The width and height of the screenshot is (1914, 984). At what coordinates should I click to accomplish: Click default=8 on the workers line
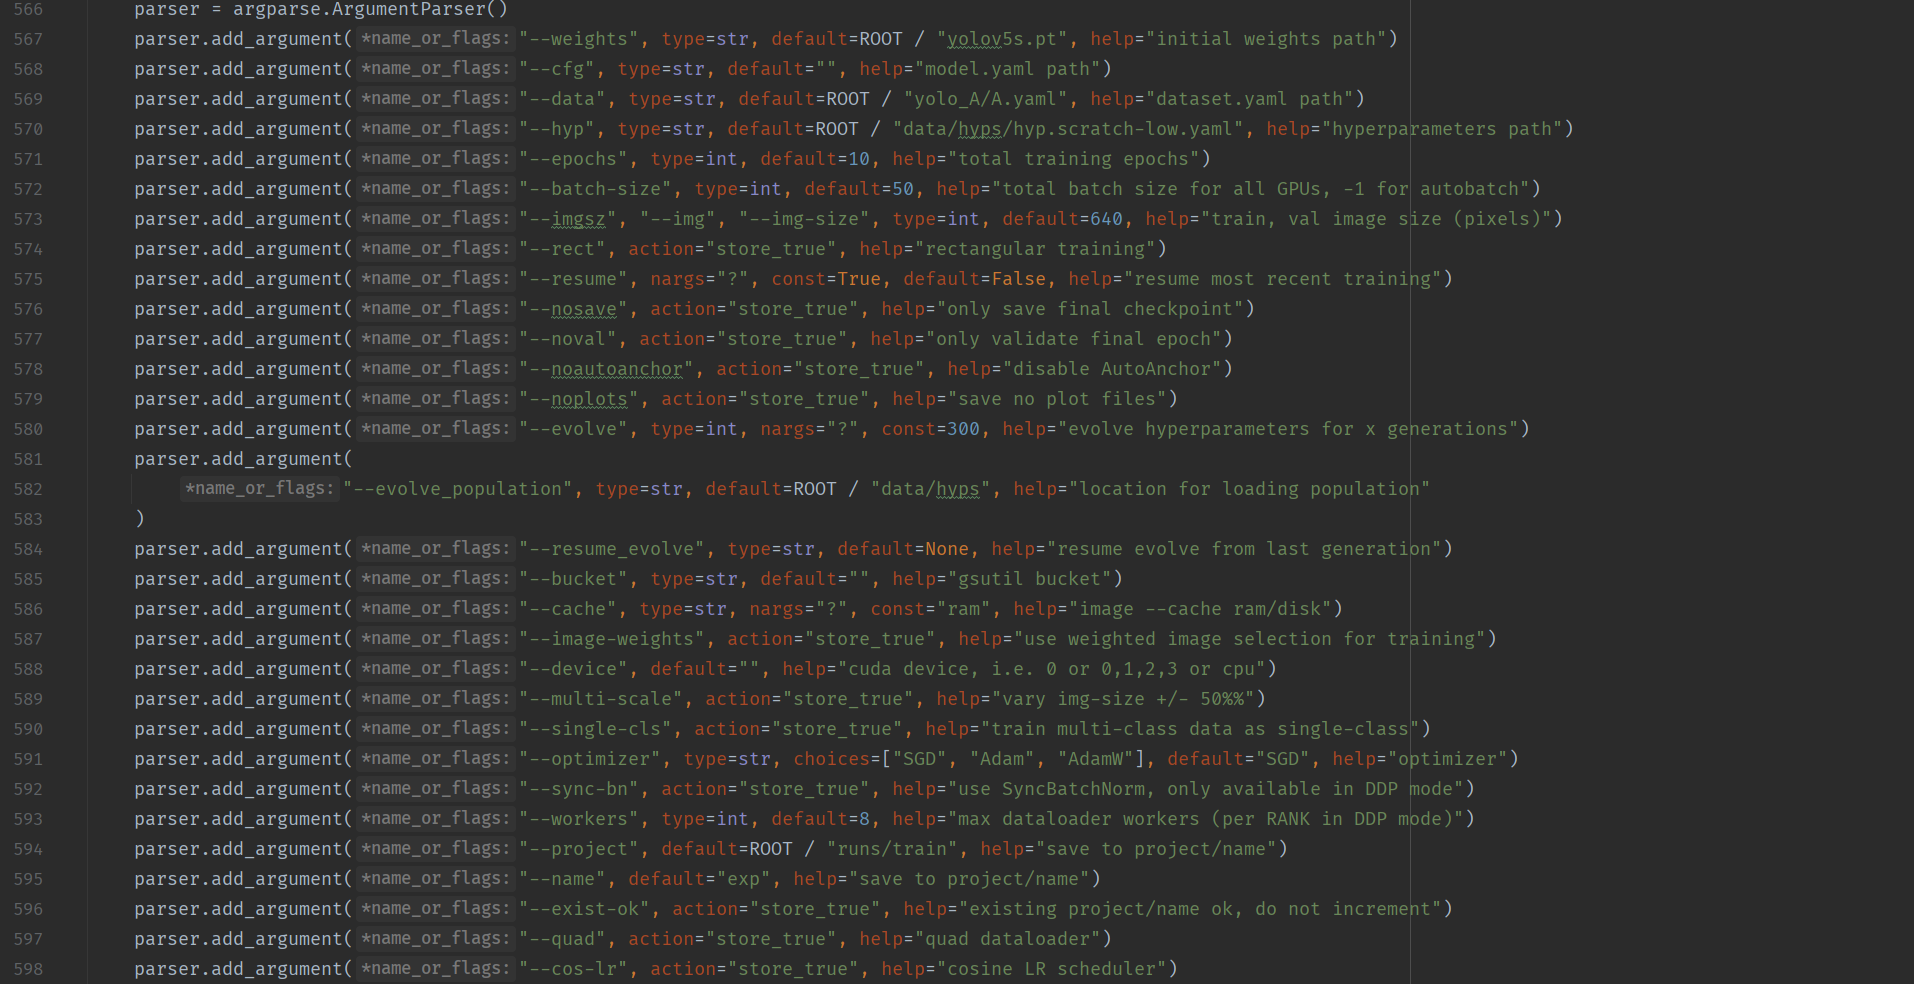pos(820,819)
